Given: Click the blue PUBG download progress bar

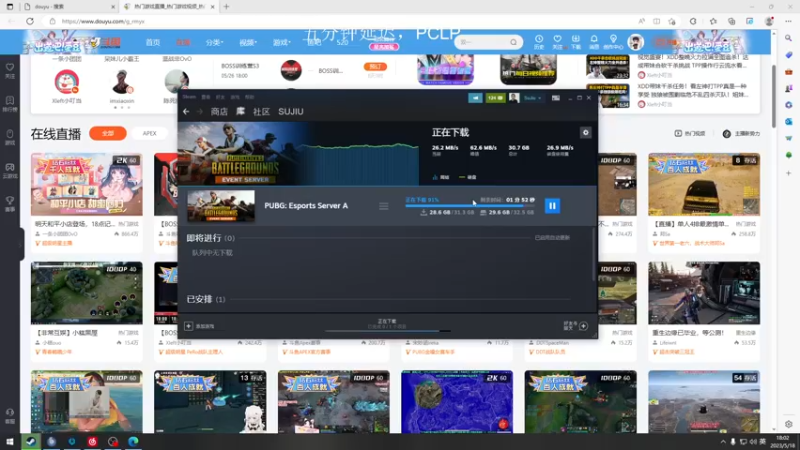Looking at the screenshot, I should (470, 206).
